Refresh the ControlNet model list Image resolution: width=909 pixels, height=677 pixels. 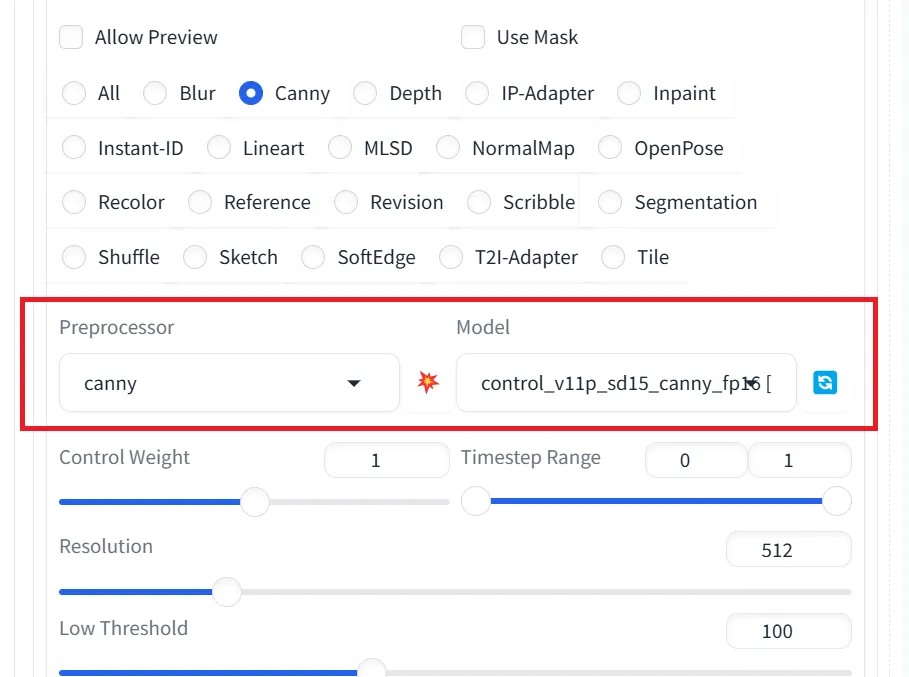point(824,382)
